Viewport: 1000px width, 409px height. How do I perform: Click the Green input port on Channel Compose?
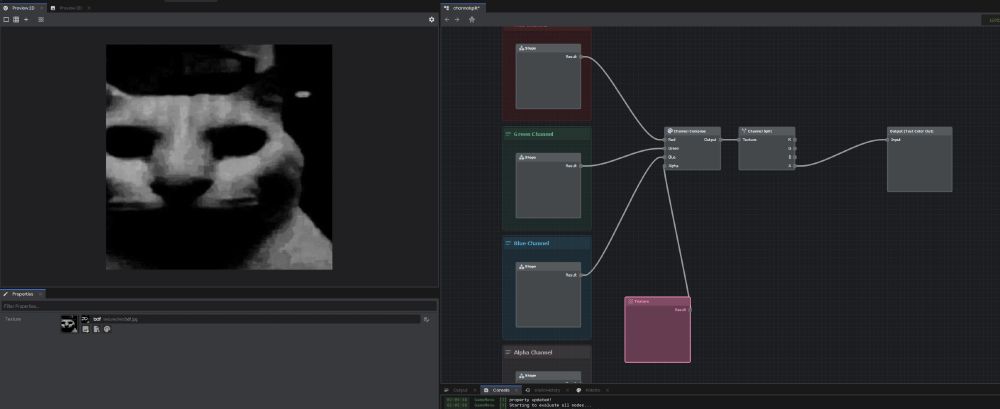coord(665,148)
